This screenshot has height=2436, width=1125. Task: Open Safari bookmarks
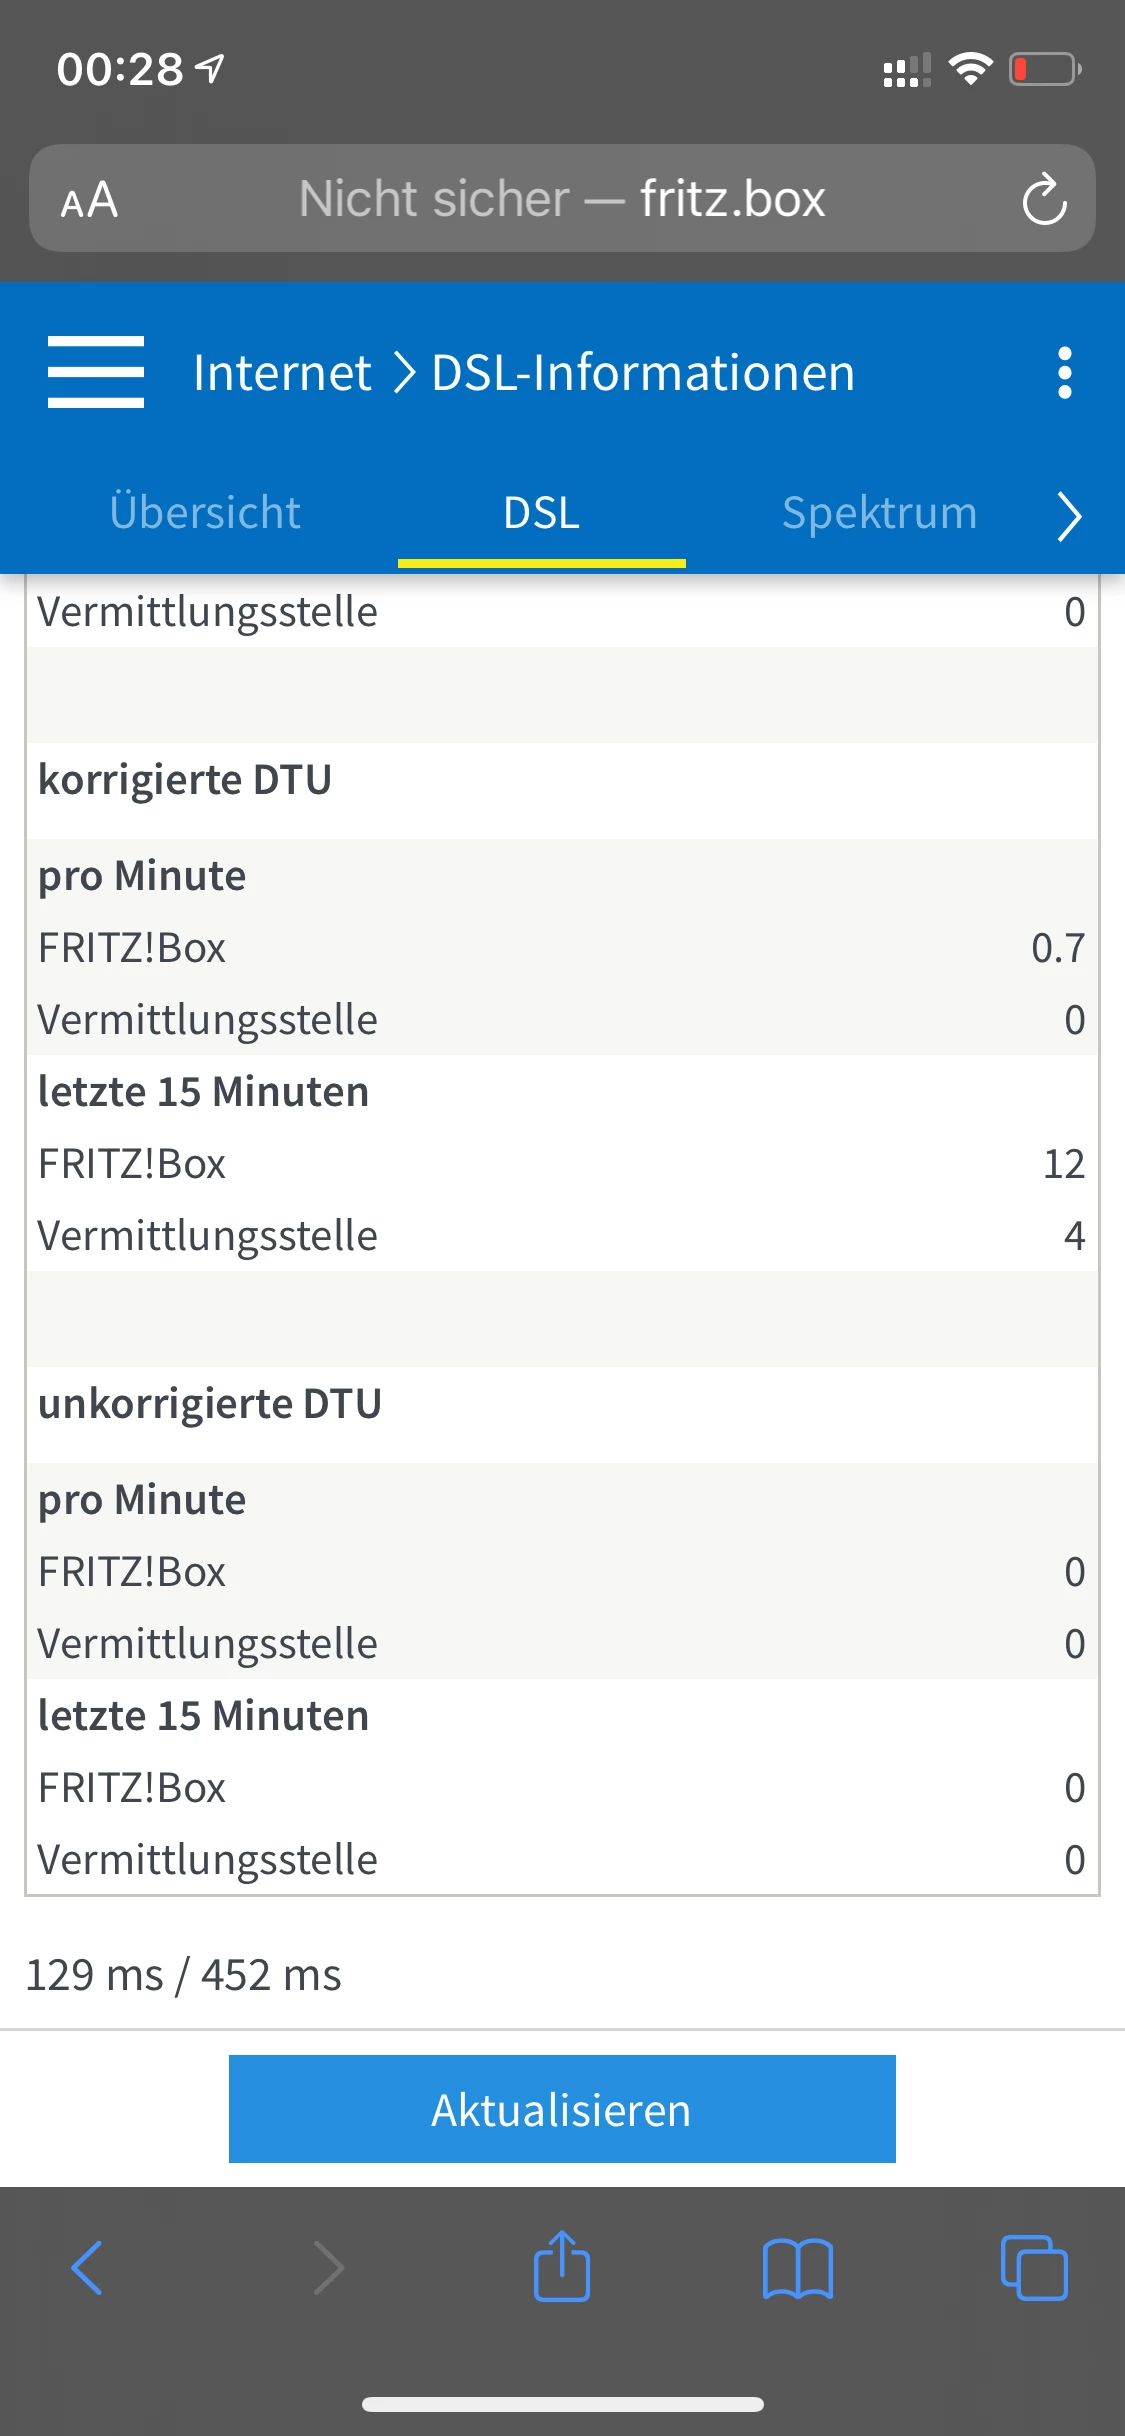point(797,2268)
